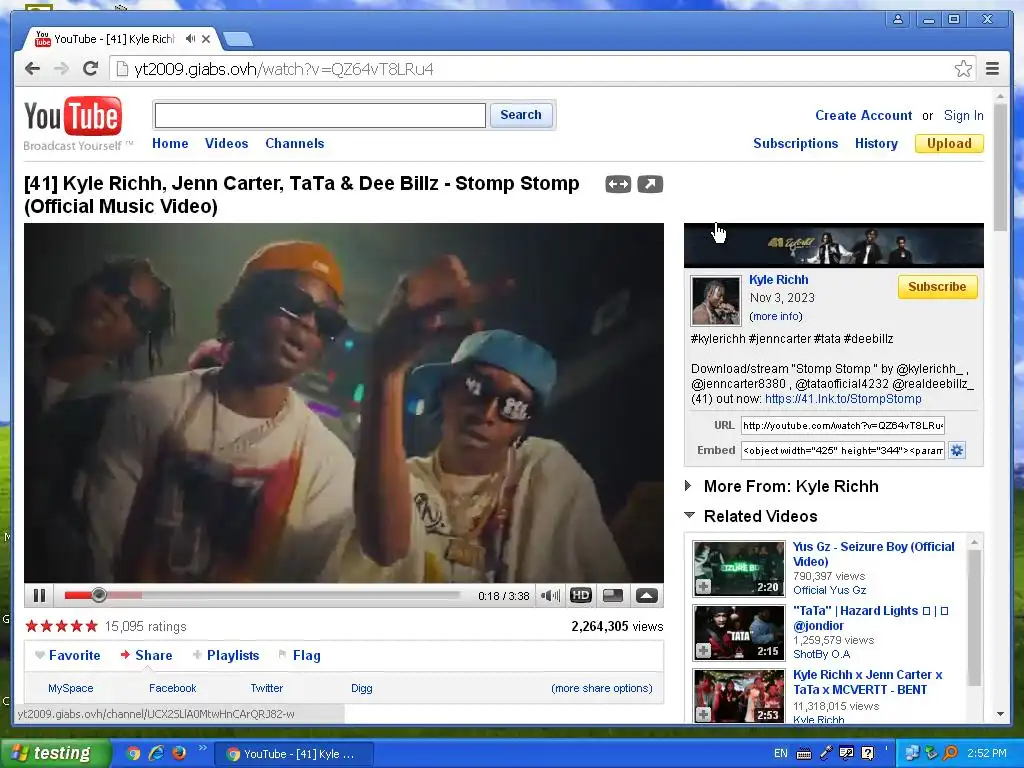Image resolution: width=1024 pixels, height=768 pixels.
Task: Open the 41.lnk.to/StompStomp link
Action: [x=843, y=399]
